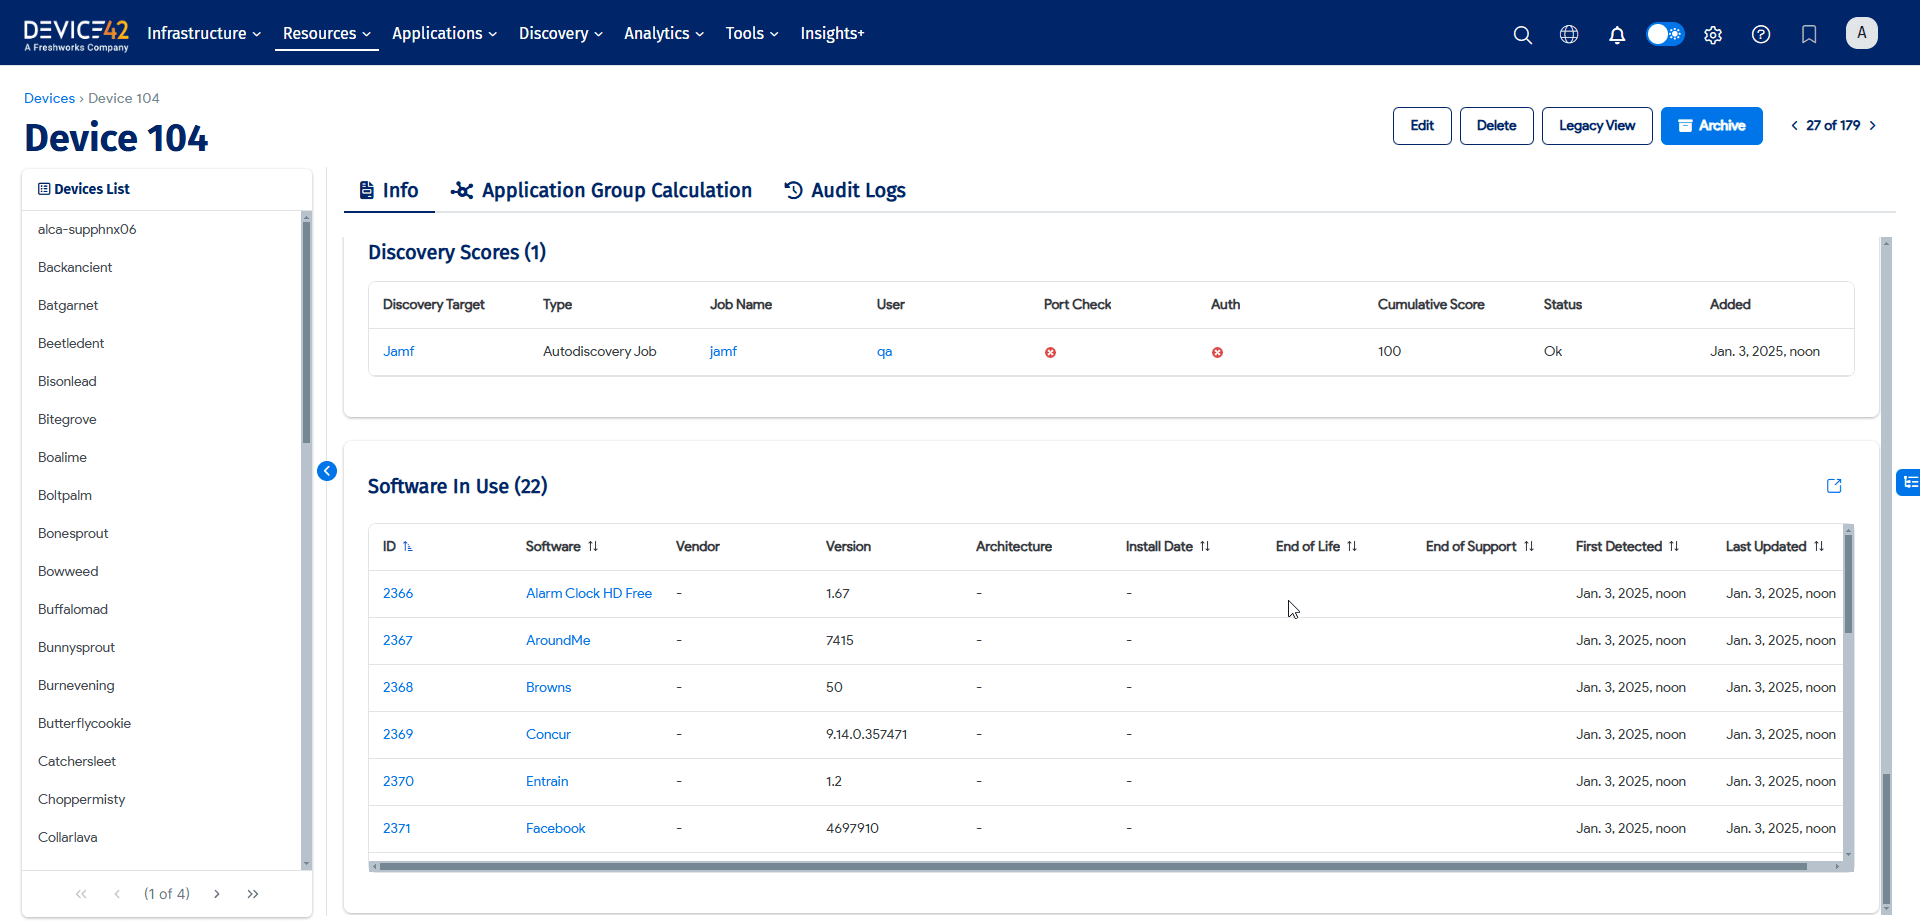
Task: Expand the Infrastructure menu
Action: [x=204, y=33]
